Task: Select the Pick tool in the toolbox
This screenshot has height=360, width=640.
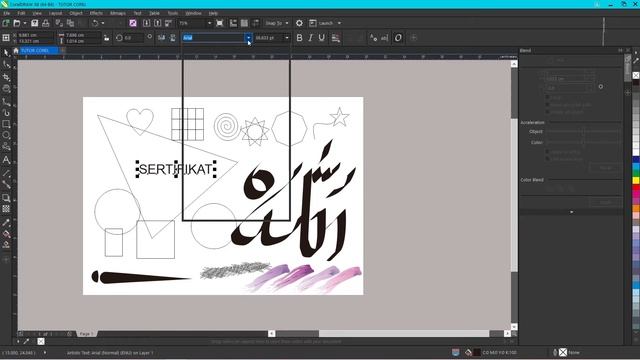Action: pos(6,53)
